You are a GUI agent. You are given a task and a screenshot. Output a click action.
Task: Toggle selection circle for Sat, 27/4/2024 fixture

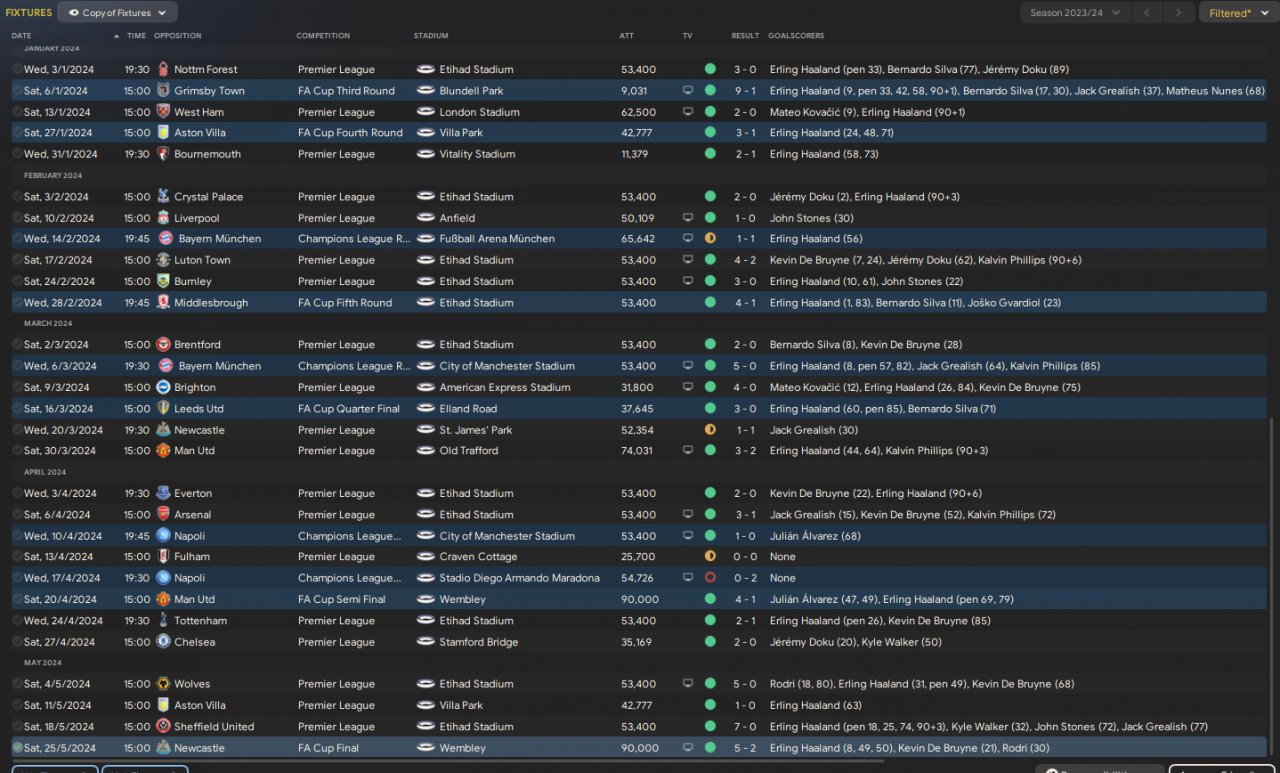[x=17, y=642]
